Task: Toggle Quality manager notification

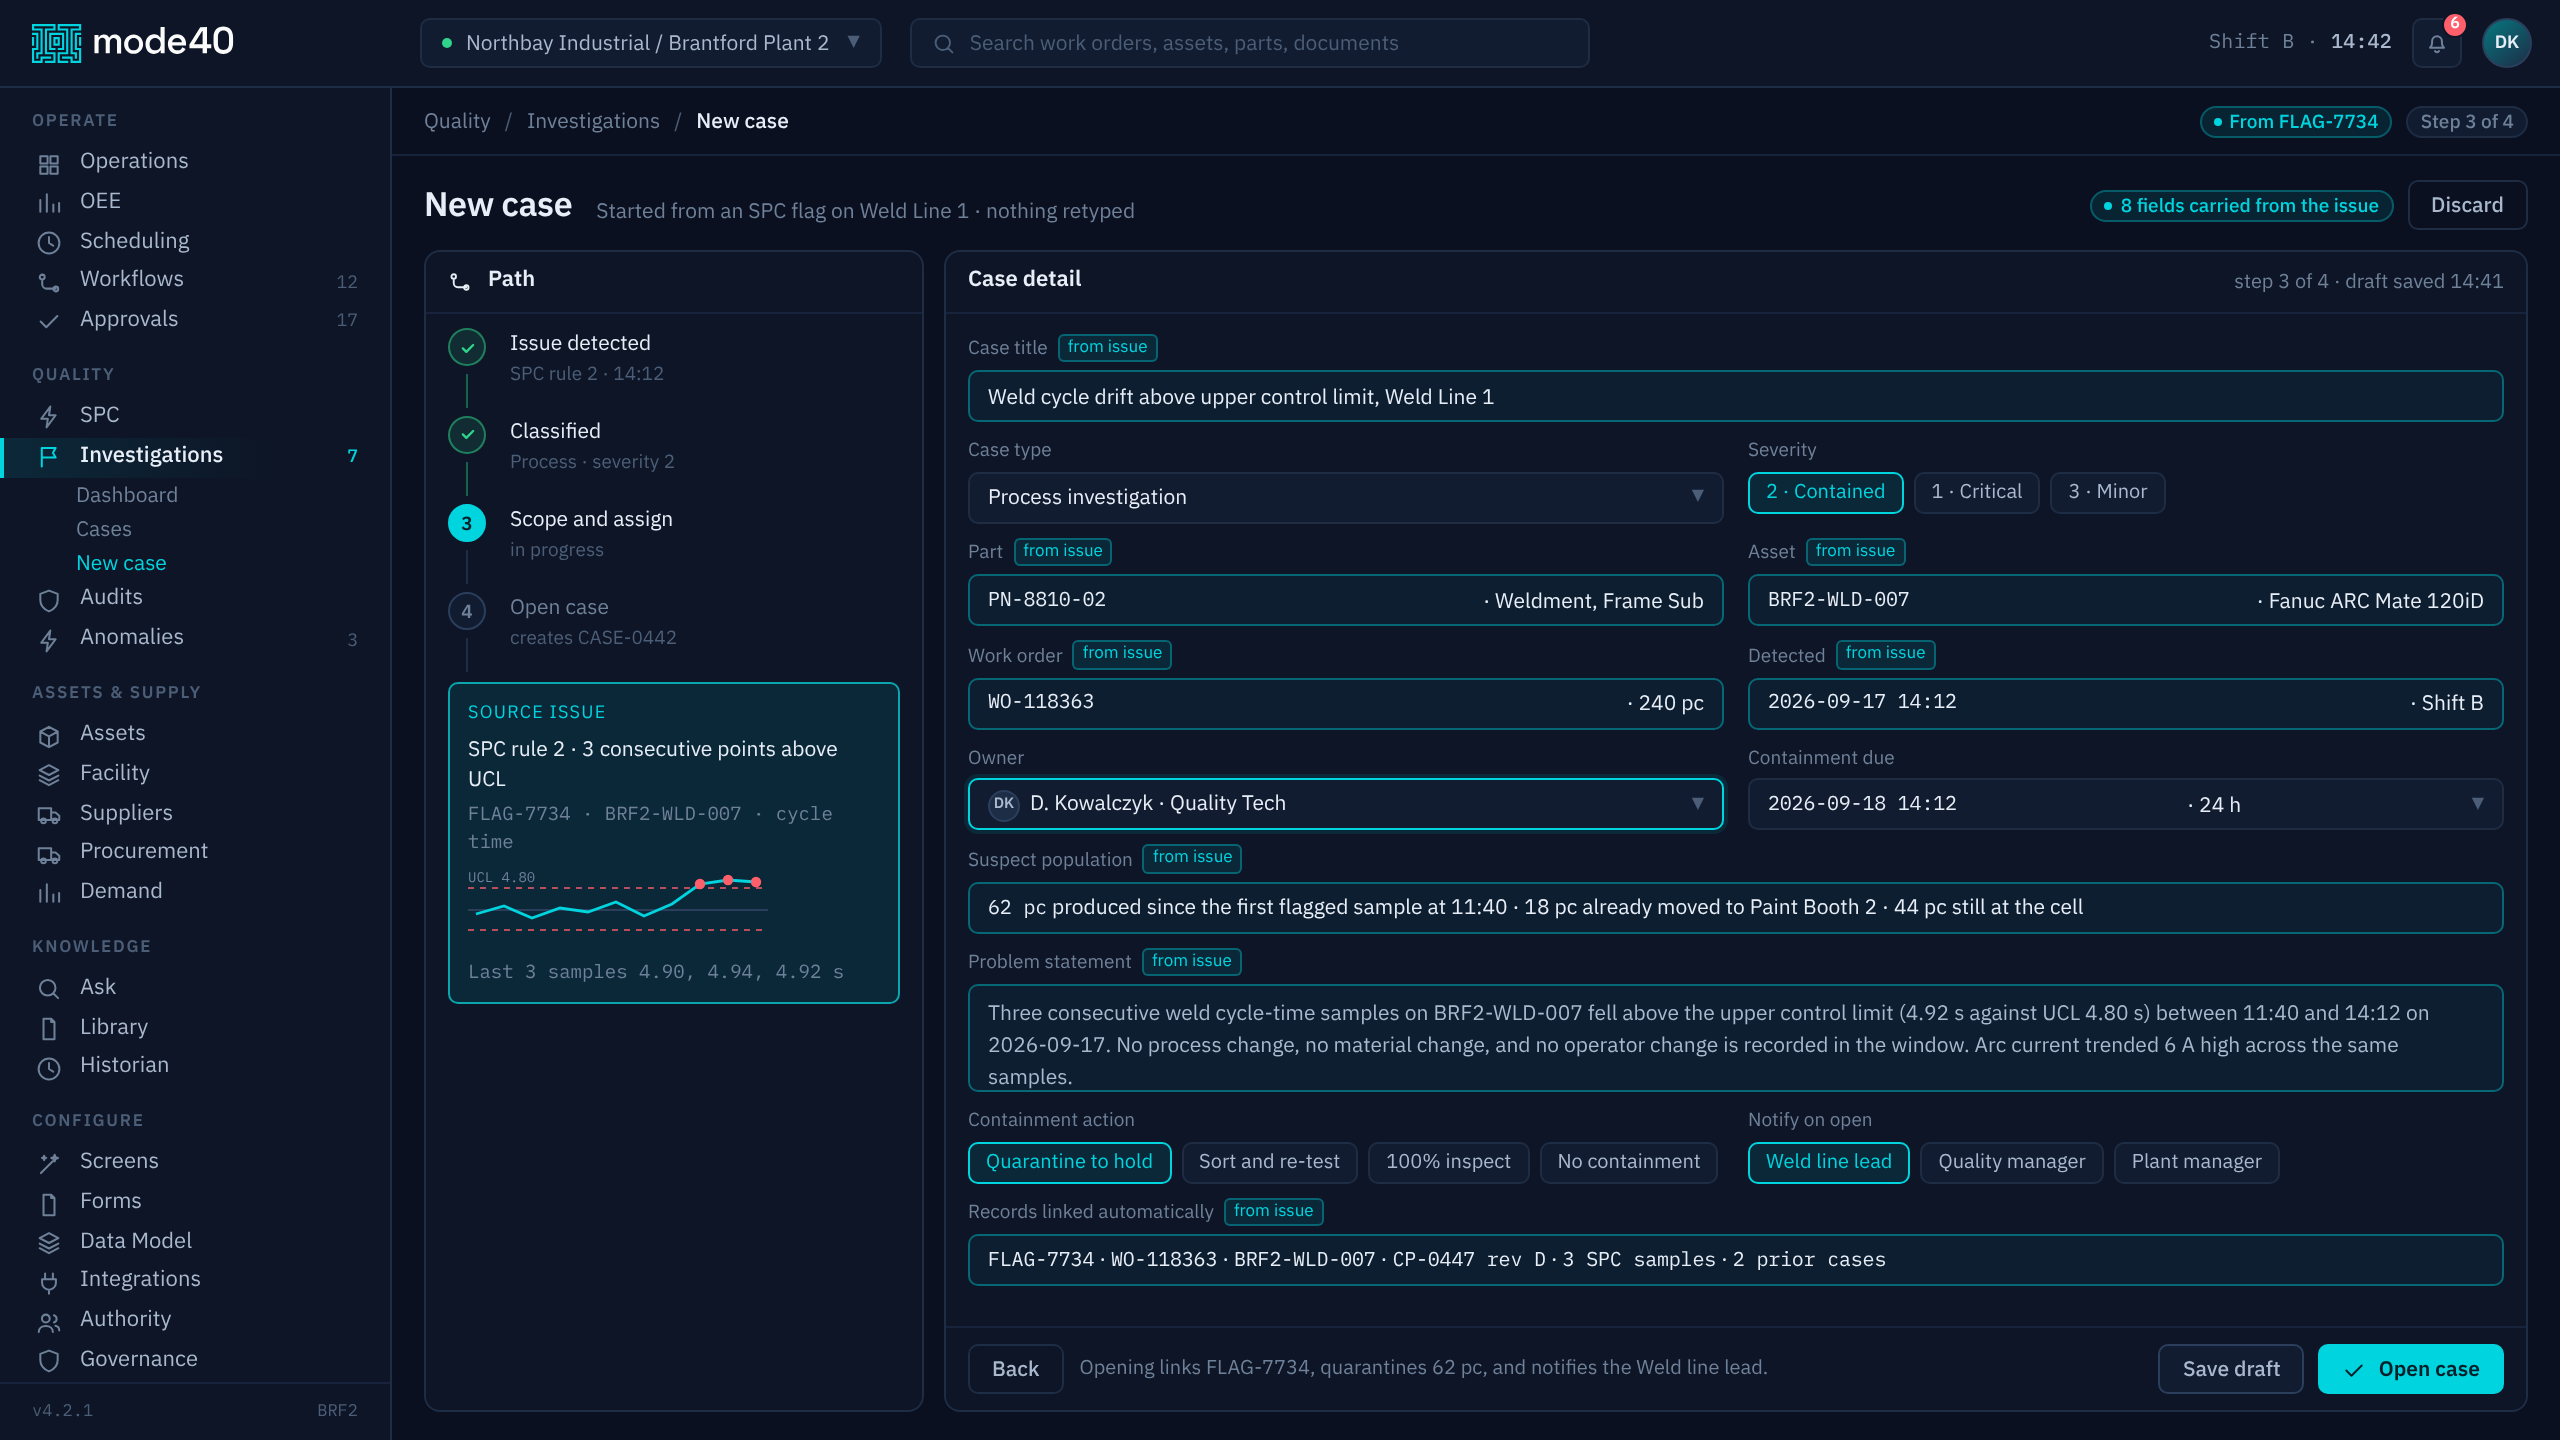Action: (x=2011, y=1162)
